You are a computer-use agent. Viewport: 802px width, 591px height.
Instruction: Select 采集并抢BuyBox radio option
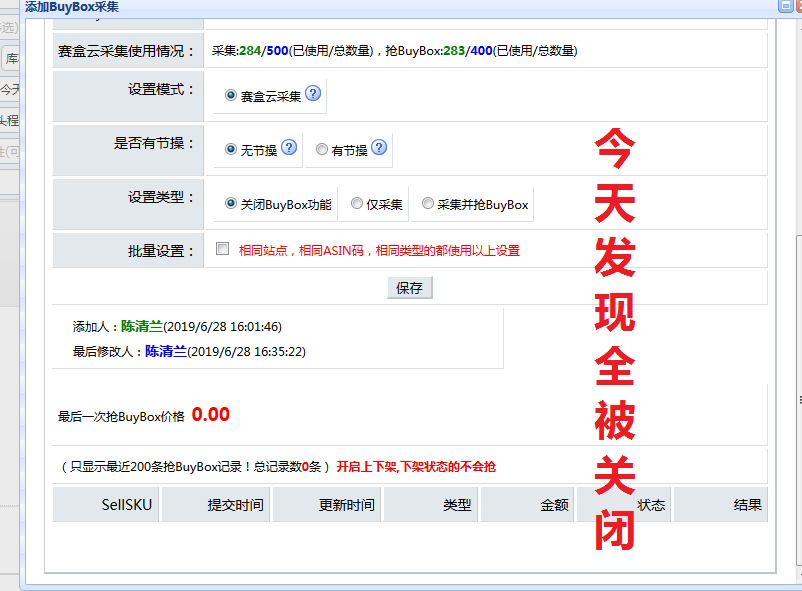tap(428, 203)
